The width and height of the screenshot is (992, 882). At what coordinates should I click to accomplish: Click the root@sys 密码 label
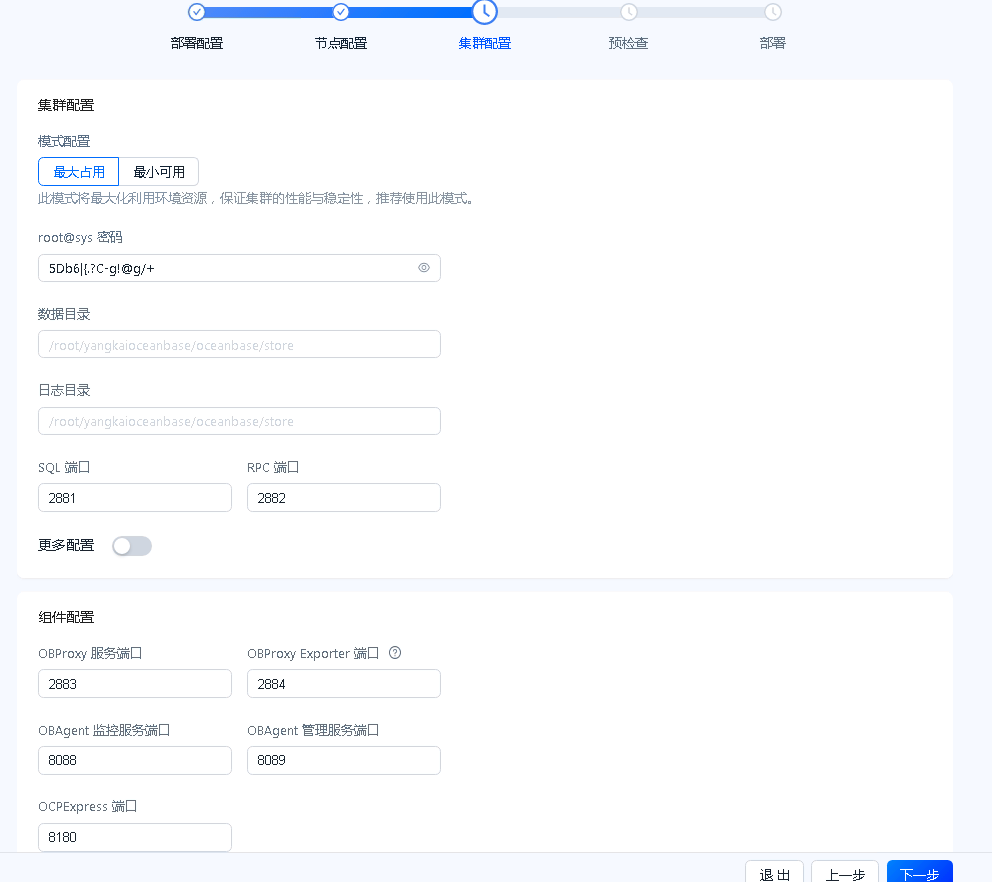80,237
